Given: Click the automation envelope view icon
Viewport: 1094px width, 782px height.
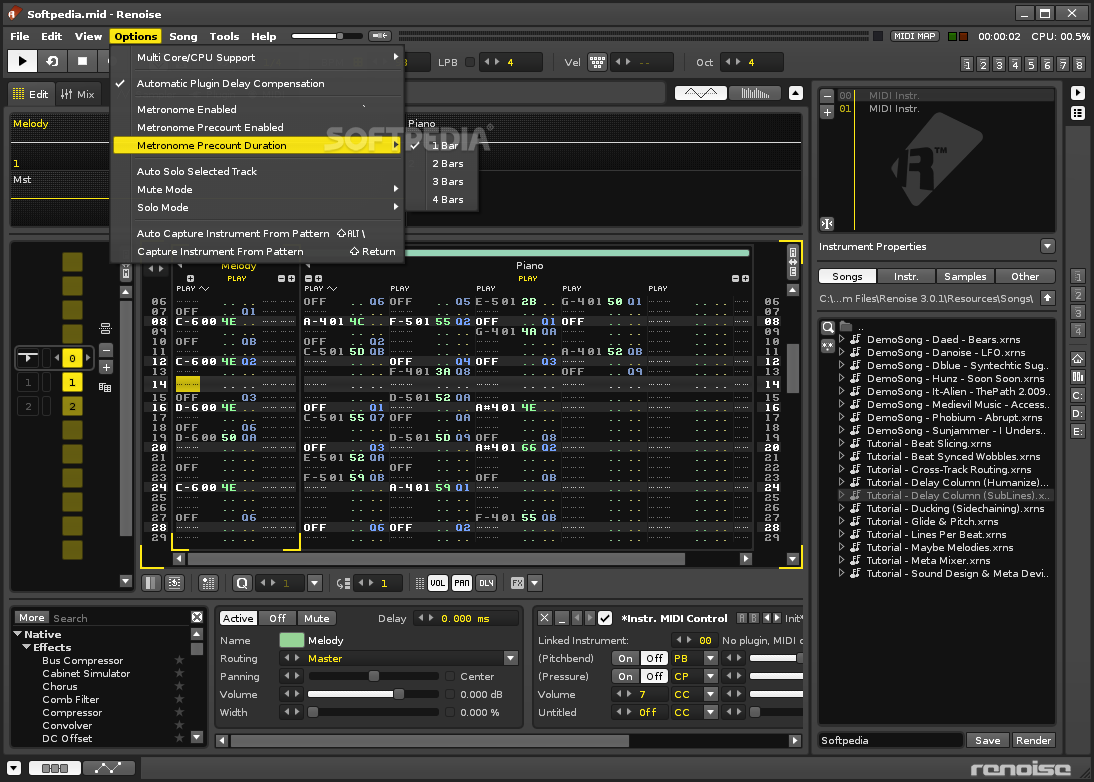Looking at the screenshot, I should 108,768.
